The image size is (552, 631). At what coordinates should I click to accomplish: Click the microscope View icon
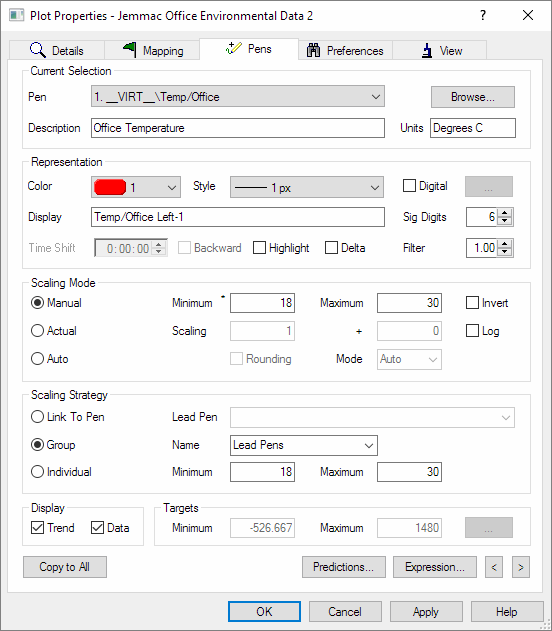point(427,51)
